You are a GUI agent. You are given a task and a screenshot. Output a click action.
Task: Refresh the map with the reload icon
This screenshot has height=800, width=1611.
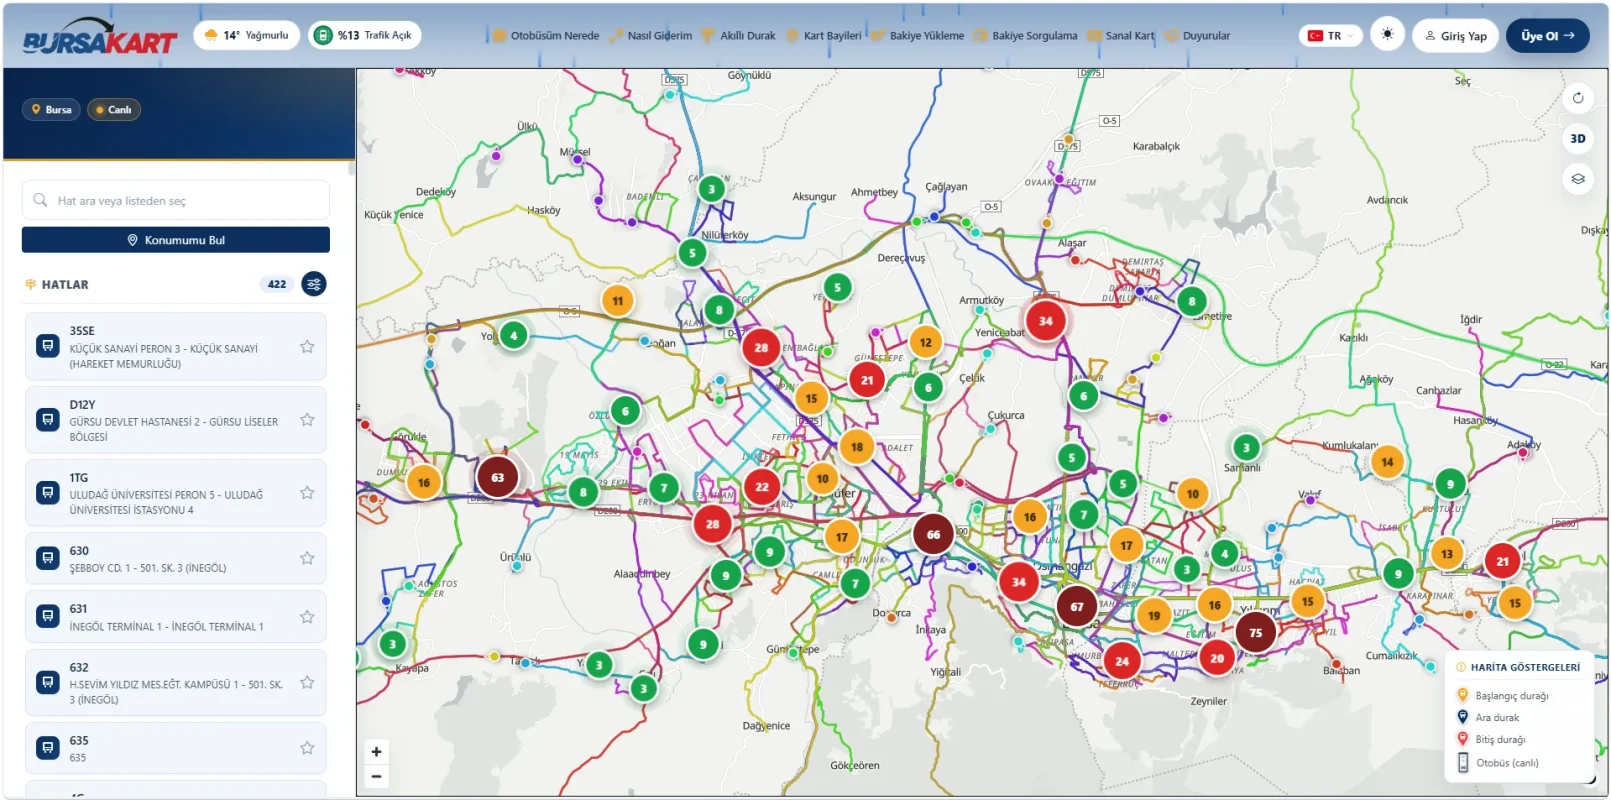[1578, 98]
